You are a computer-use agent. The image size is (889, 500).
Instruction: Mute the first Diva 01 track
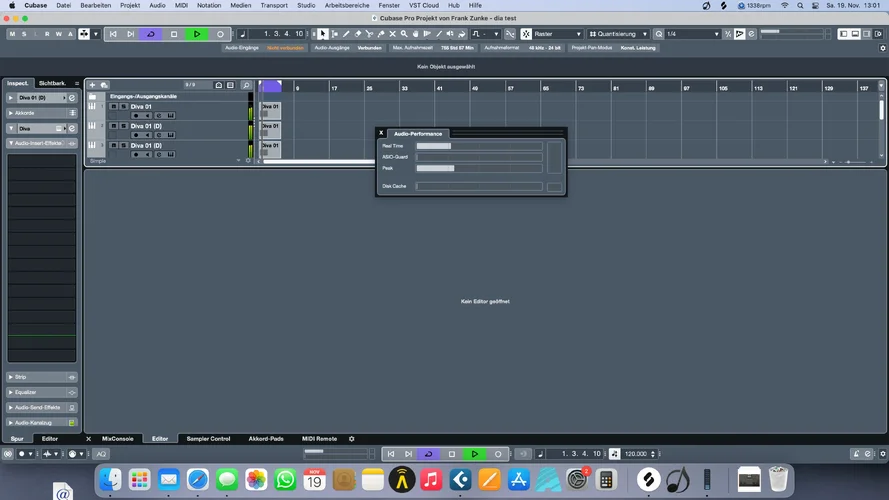pyautogui.click(x=113, y=106)
